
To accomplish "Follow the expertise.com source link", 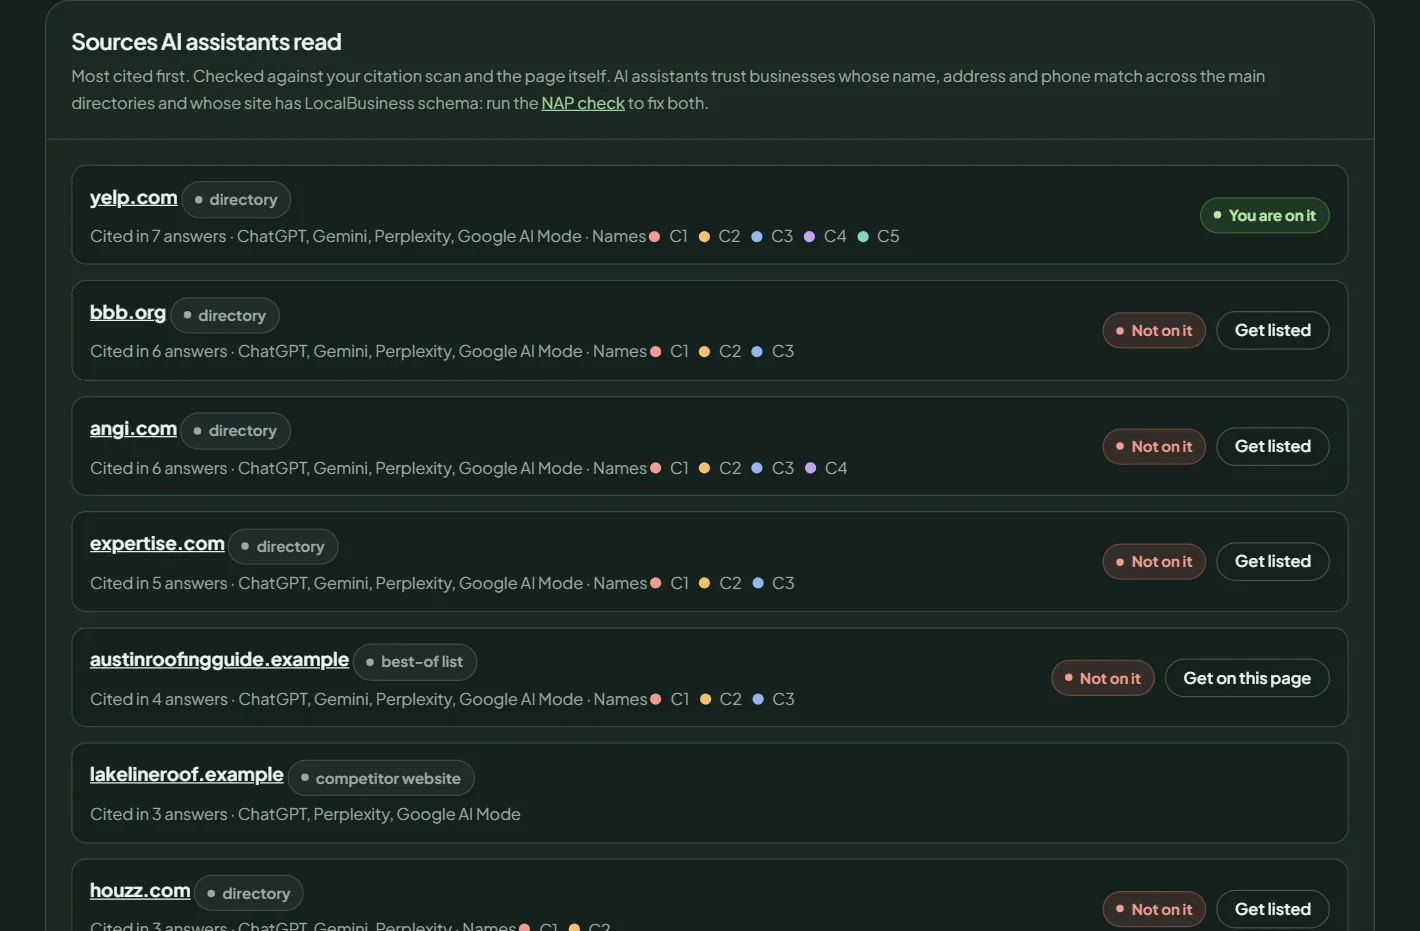I will (x=157, y=544).
